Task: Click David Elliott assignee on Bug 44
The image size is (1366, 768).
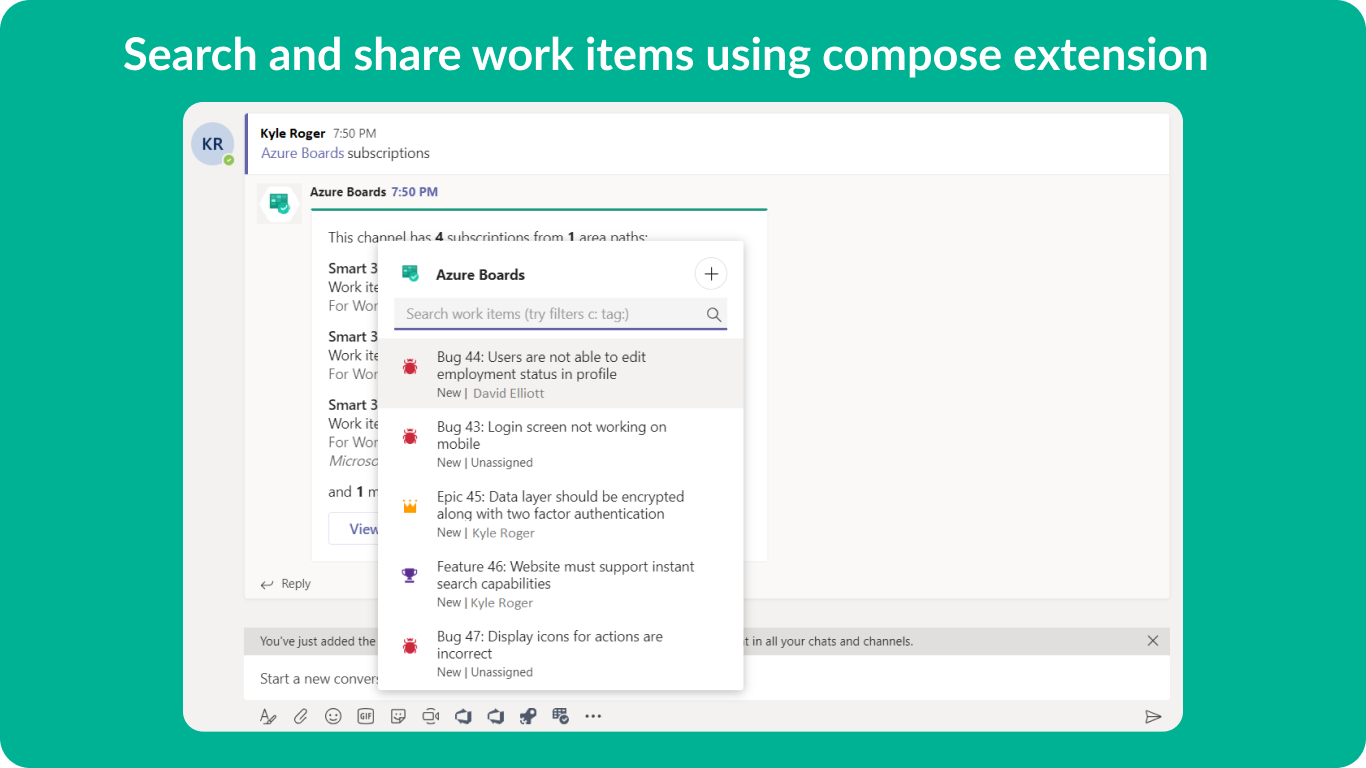Action: [x=509, y=393]
